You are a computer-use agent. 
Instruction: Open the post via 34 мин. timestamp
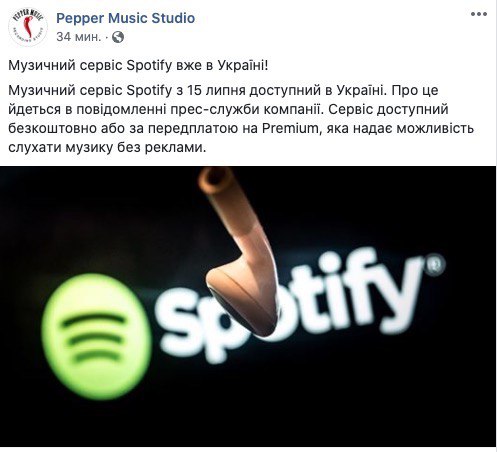[x=78, y=37]
